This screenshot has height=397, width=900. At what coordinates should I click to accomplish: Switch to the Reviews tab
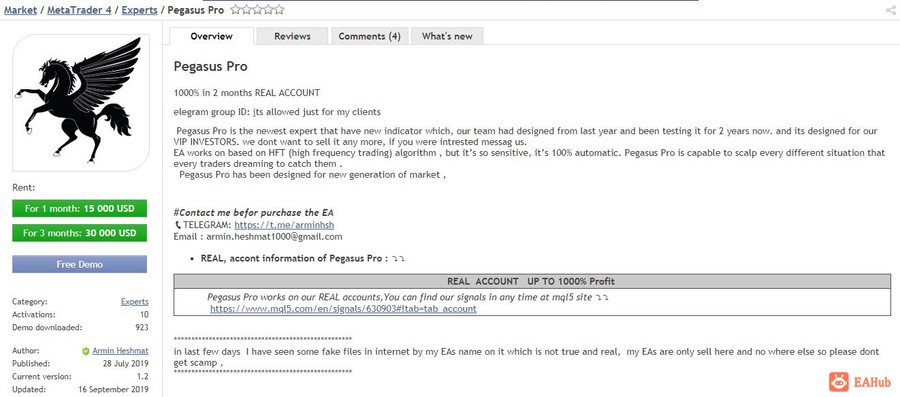(x=292, y=36)
